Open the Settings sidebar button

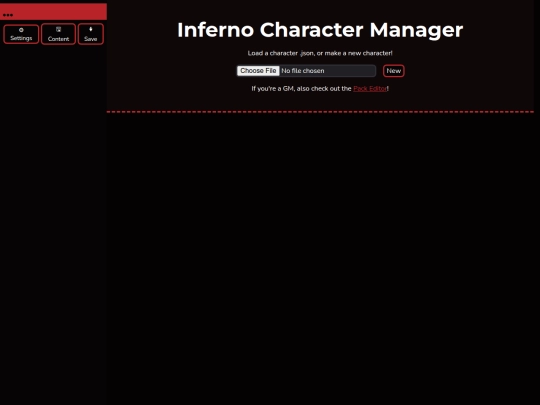[21, 34]
